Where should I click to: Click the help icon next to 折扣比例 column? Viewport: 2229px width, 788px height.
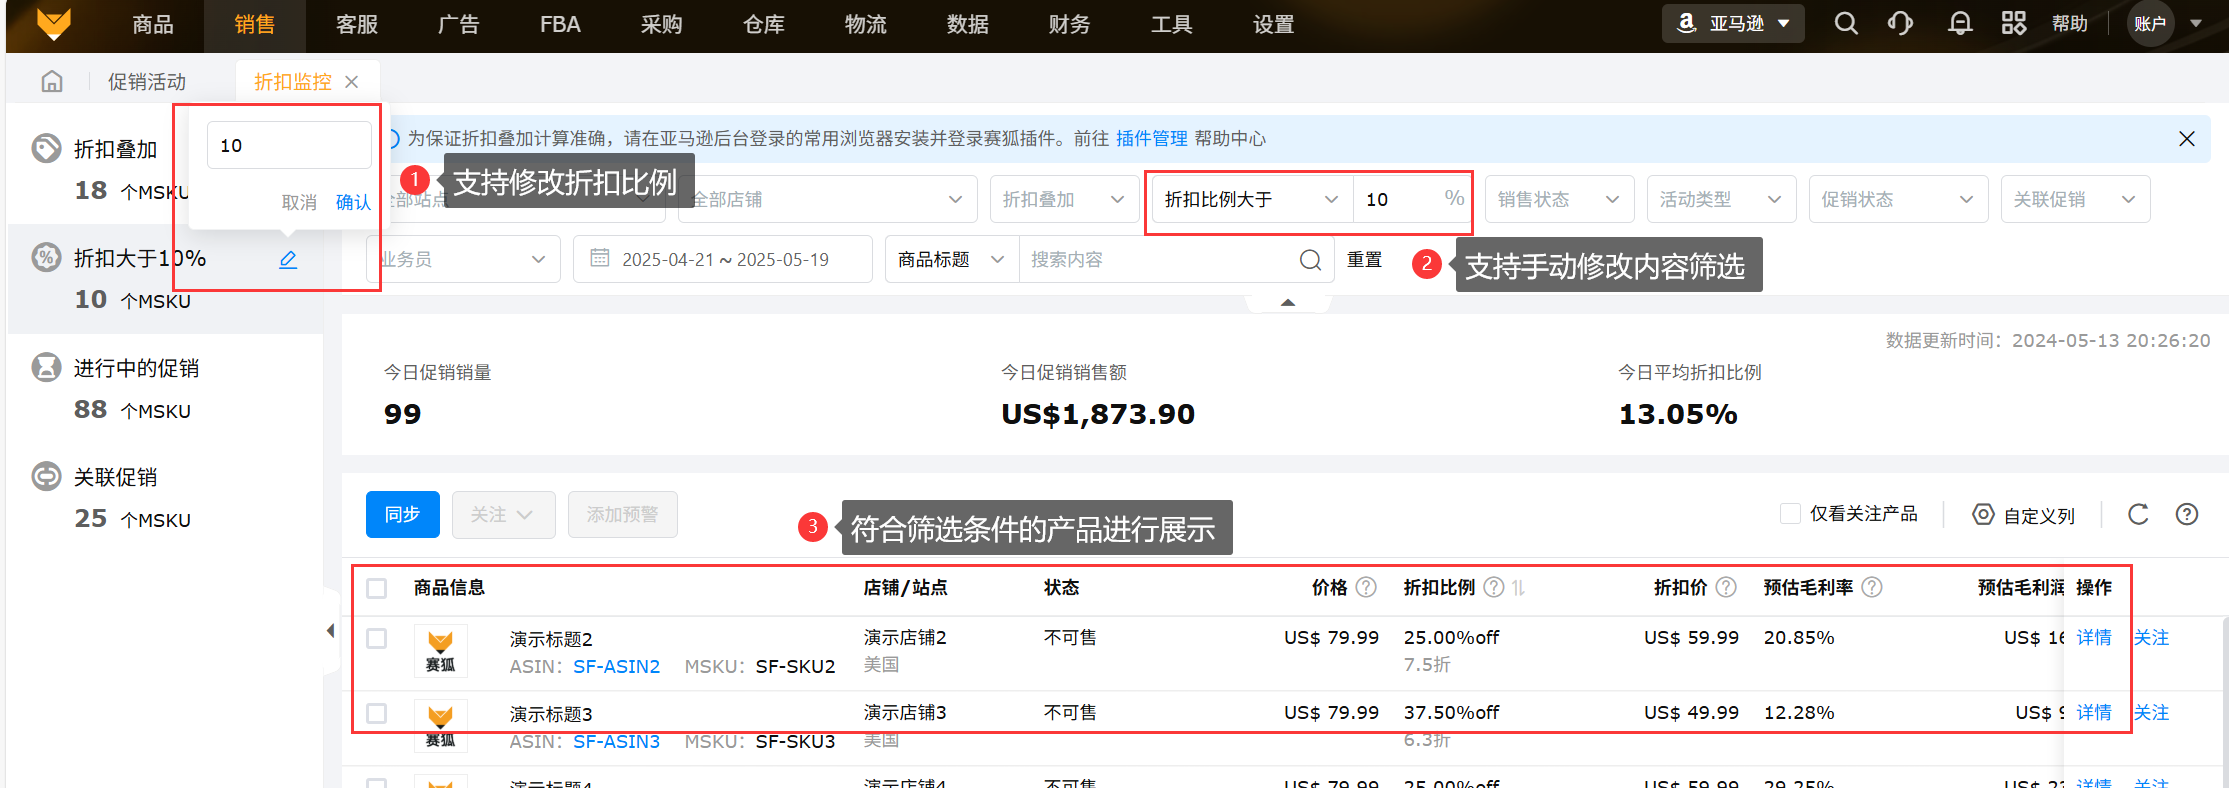click(x=1493, y=587)
